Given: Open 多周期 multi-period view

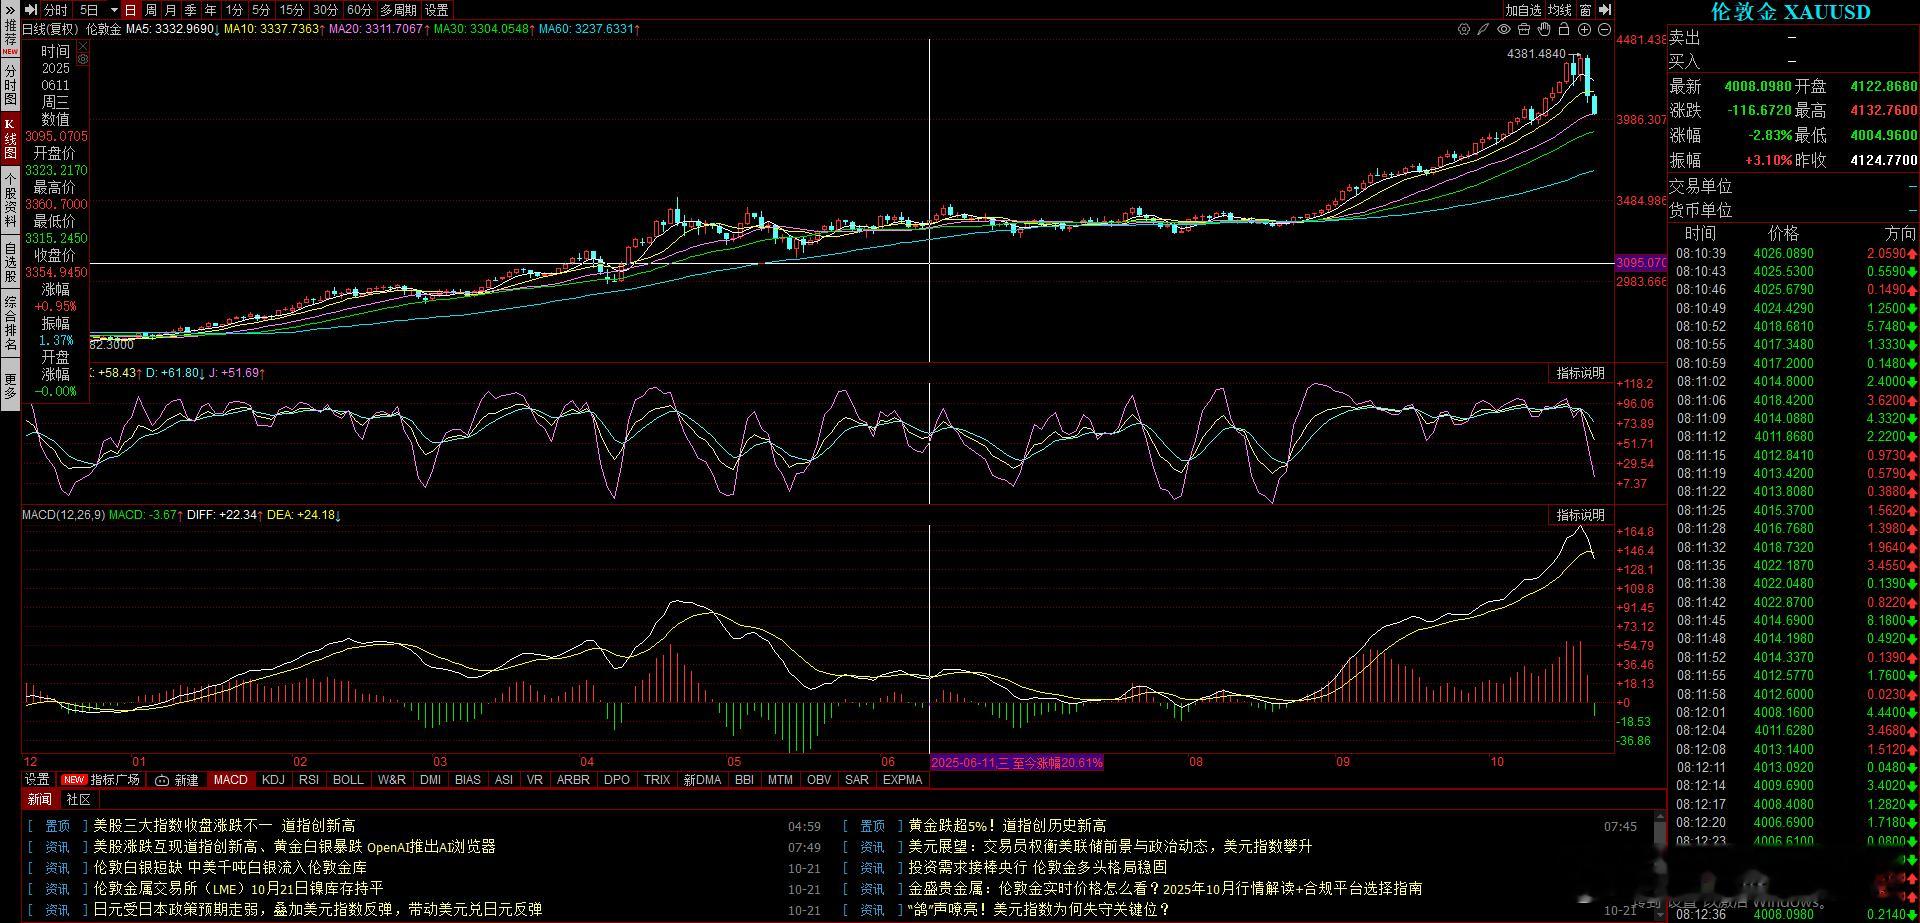Looking at the screenshot, I should 398,10.
